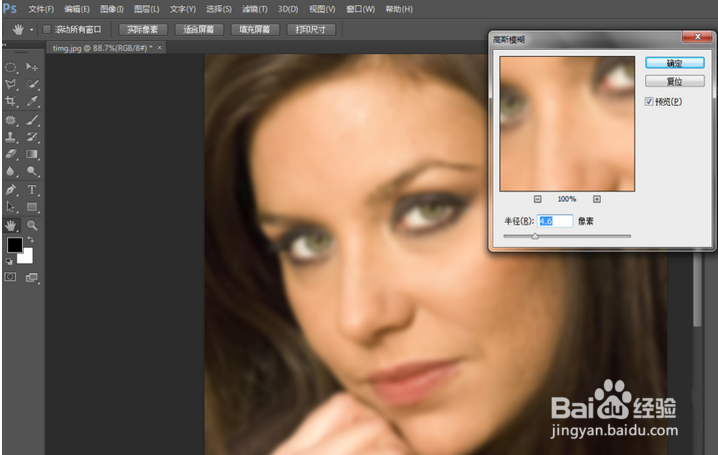
Task: Enable scroll all windows checkbox
Action: [47, 29]
